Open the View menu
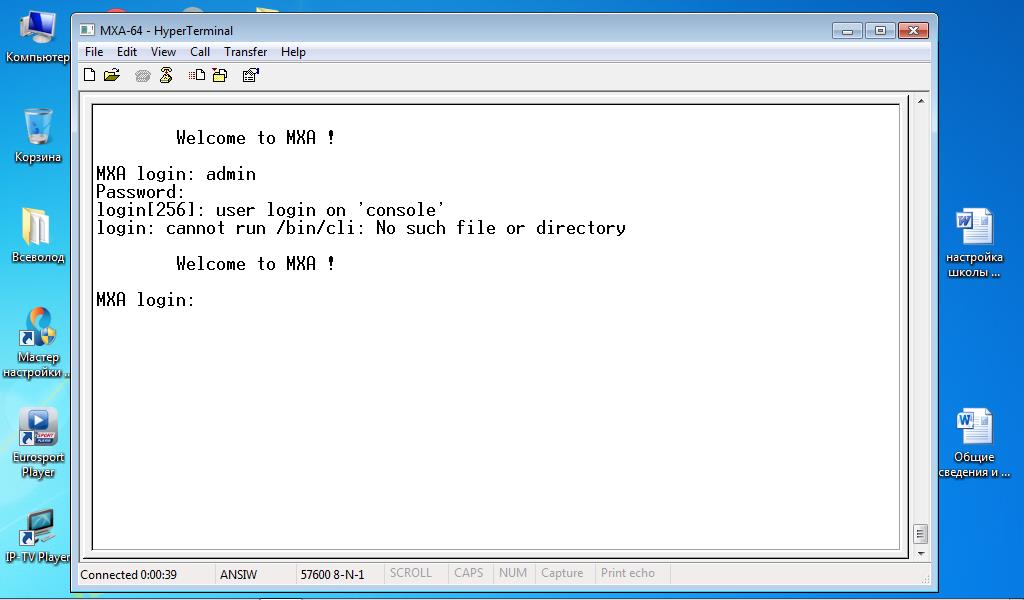Image resolution: width=1024 pixels, height=600 pixels. pos(163,52)
